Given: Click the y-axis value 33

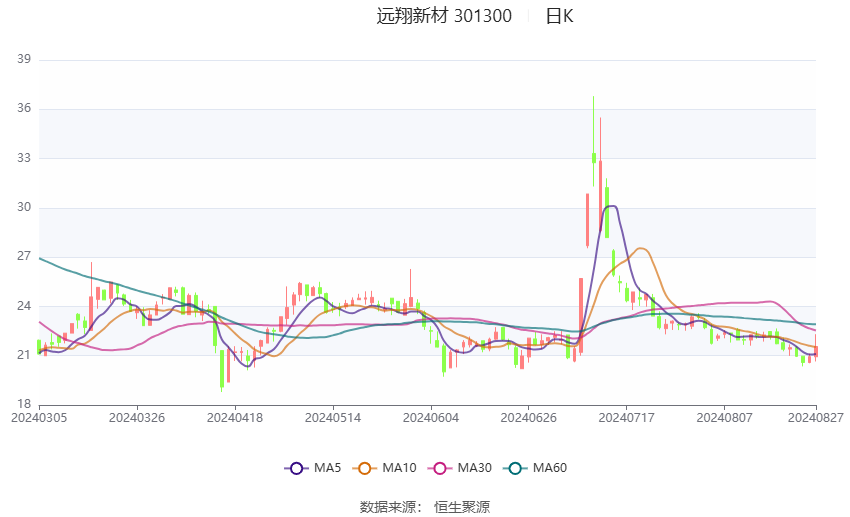Looking at the screenshot, I should (x=24, y=158).
